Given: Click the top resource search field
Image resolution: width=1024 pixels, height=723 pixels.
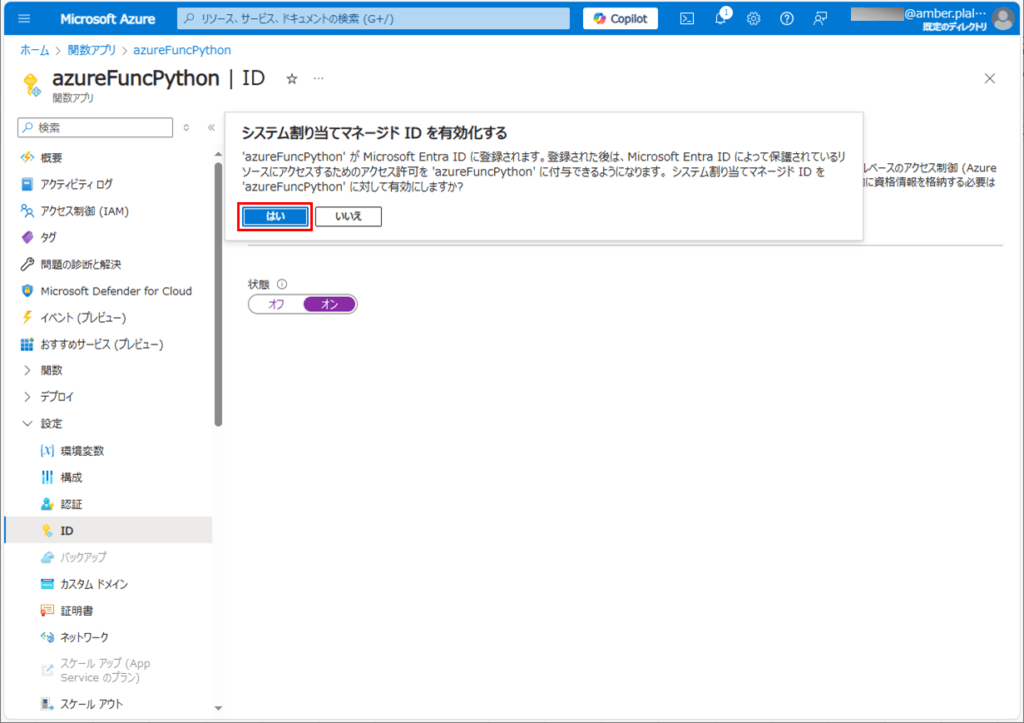Looking at the screenshot, I should [x=380, y=19].
